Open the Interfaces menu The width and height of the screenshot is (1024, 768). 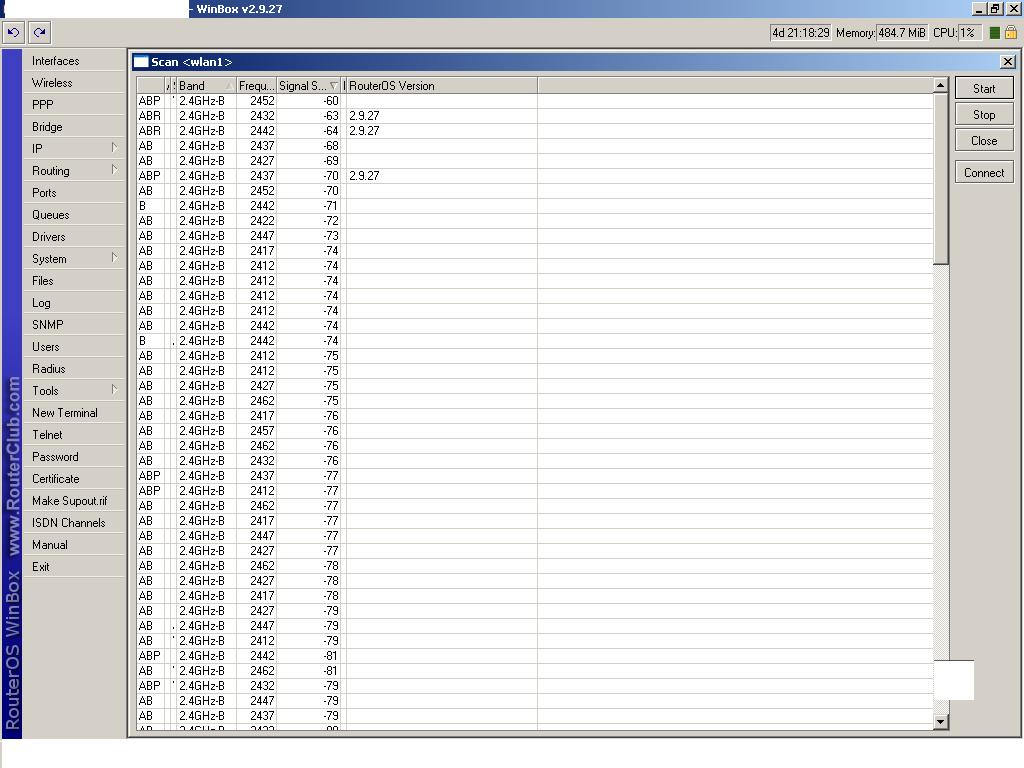74,61
